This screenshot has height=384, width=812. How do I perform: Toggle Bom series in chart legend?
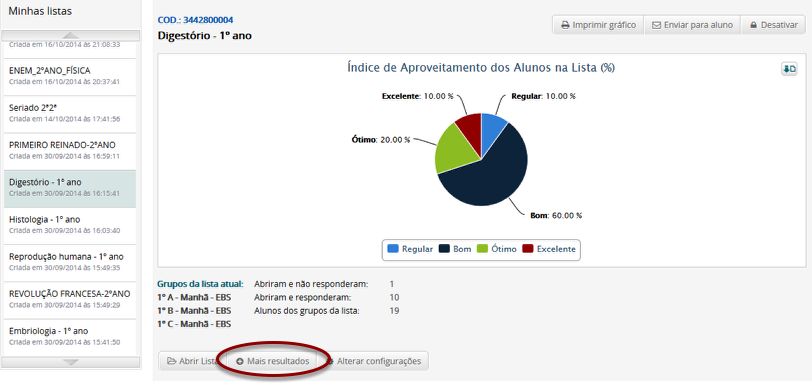[x=455, y=249]
